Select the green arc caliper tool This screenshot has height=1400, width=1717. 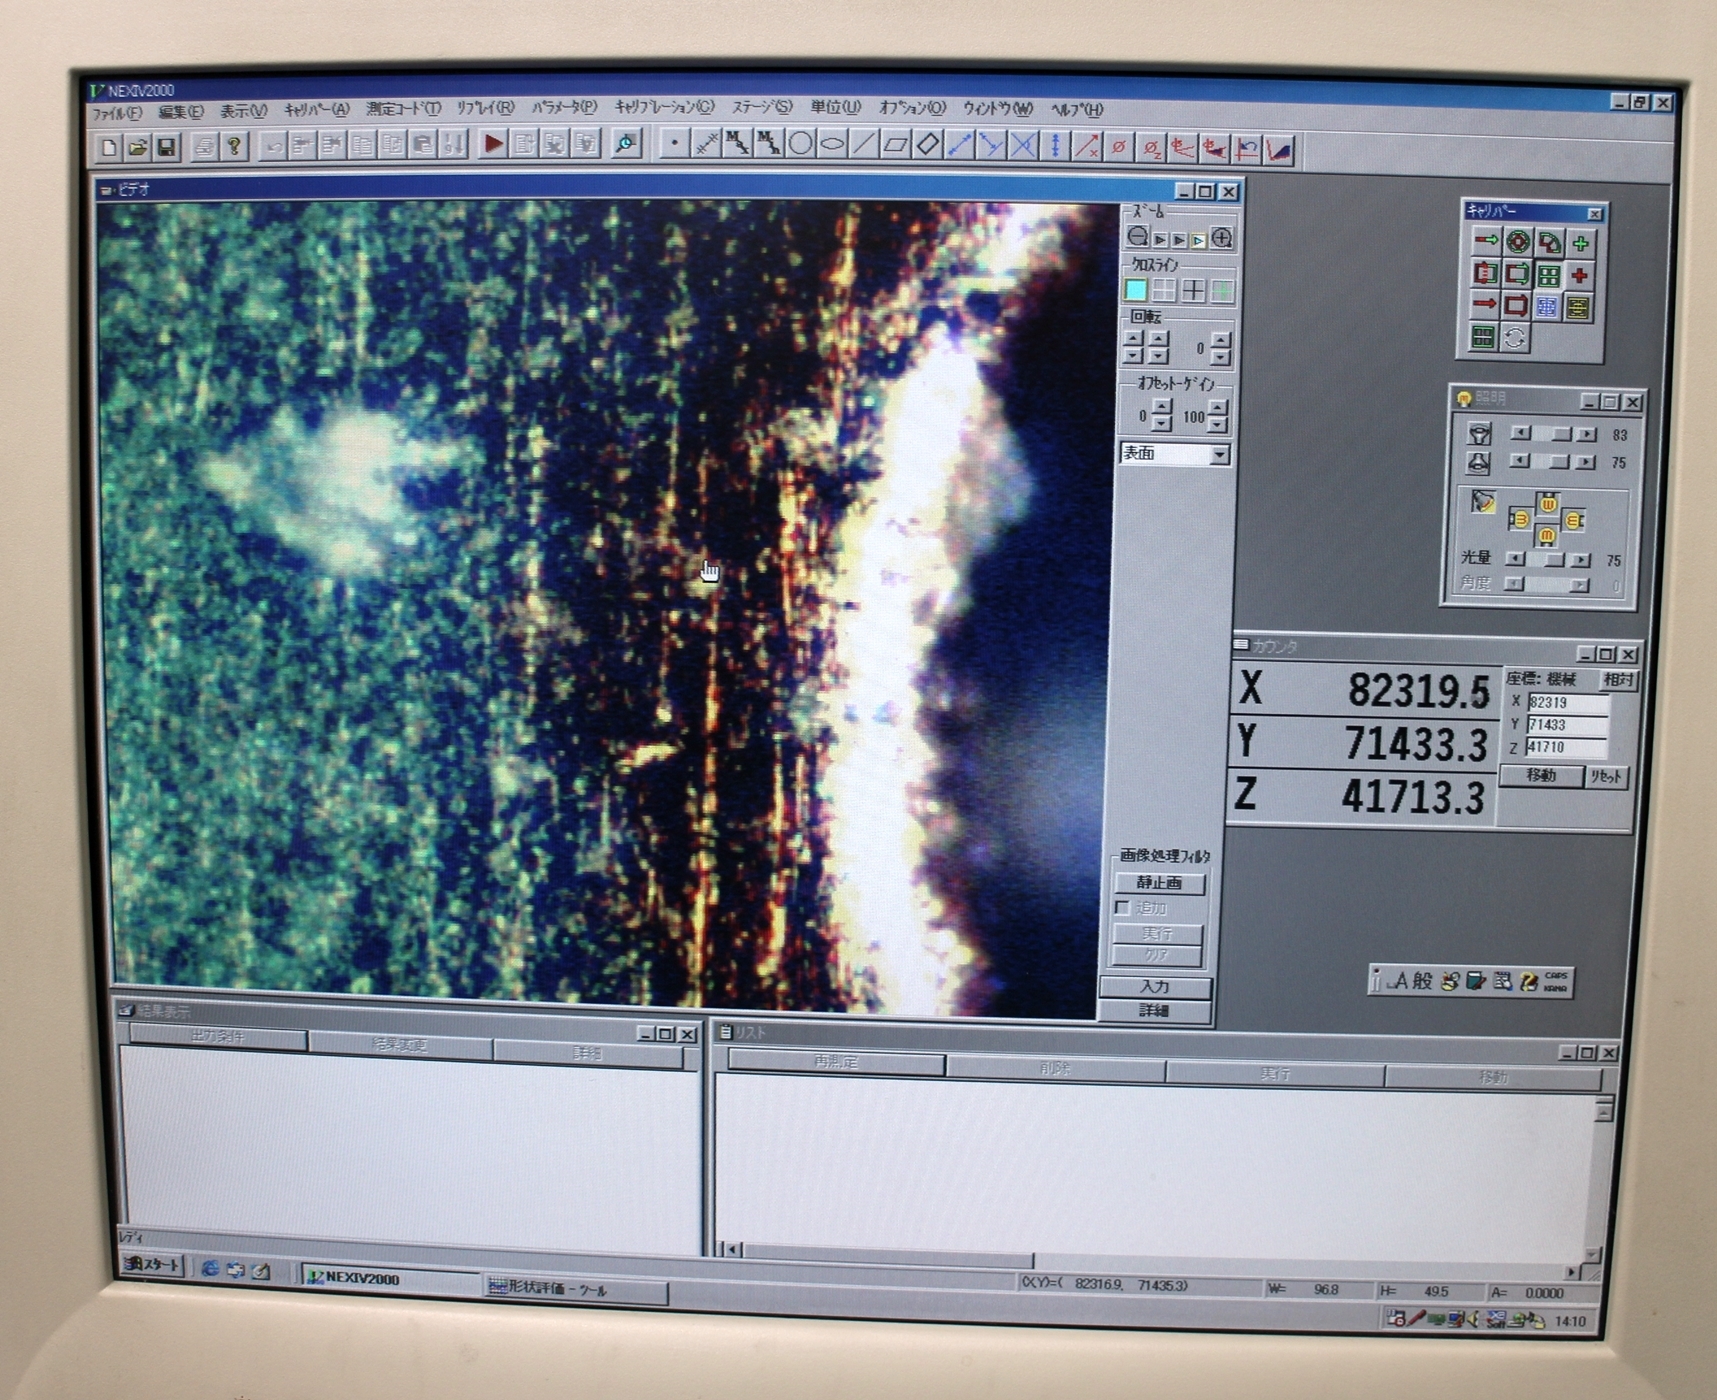tap(1549, 242)
